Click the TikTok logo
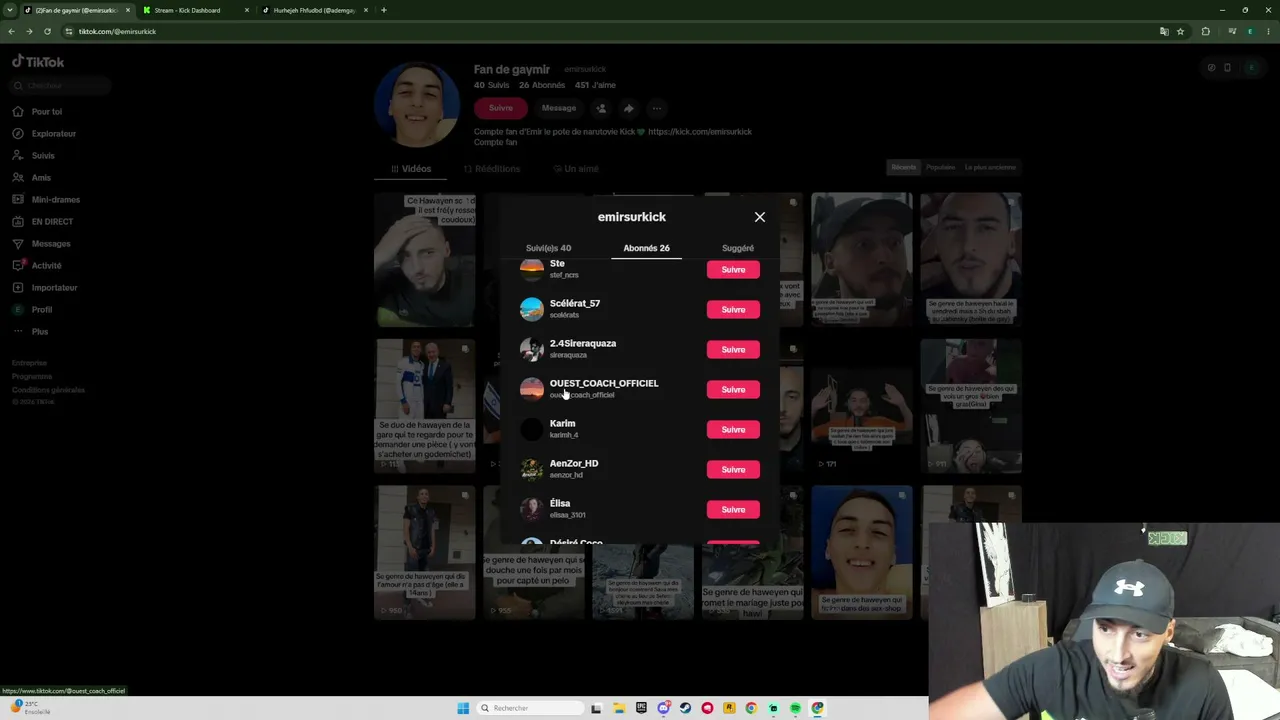The width and height of the screenshot is (1280, 720). pyautogui.click(x=38, y=62)
